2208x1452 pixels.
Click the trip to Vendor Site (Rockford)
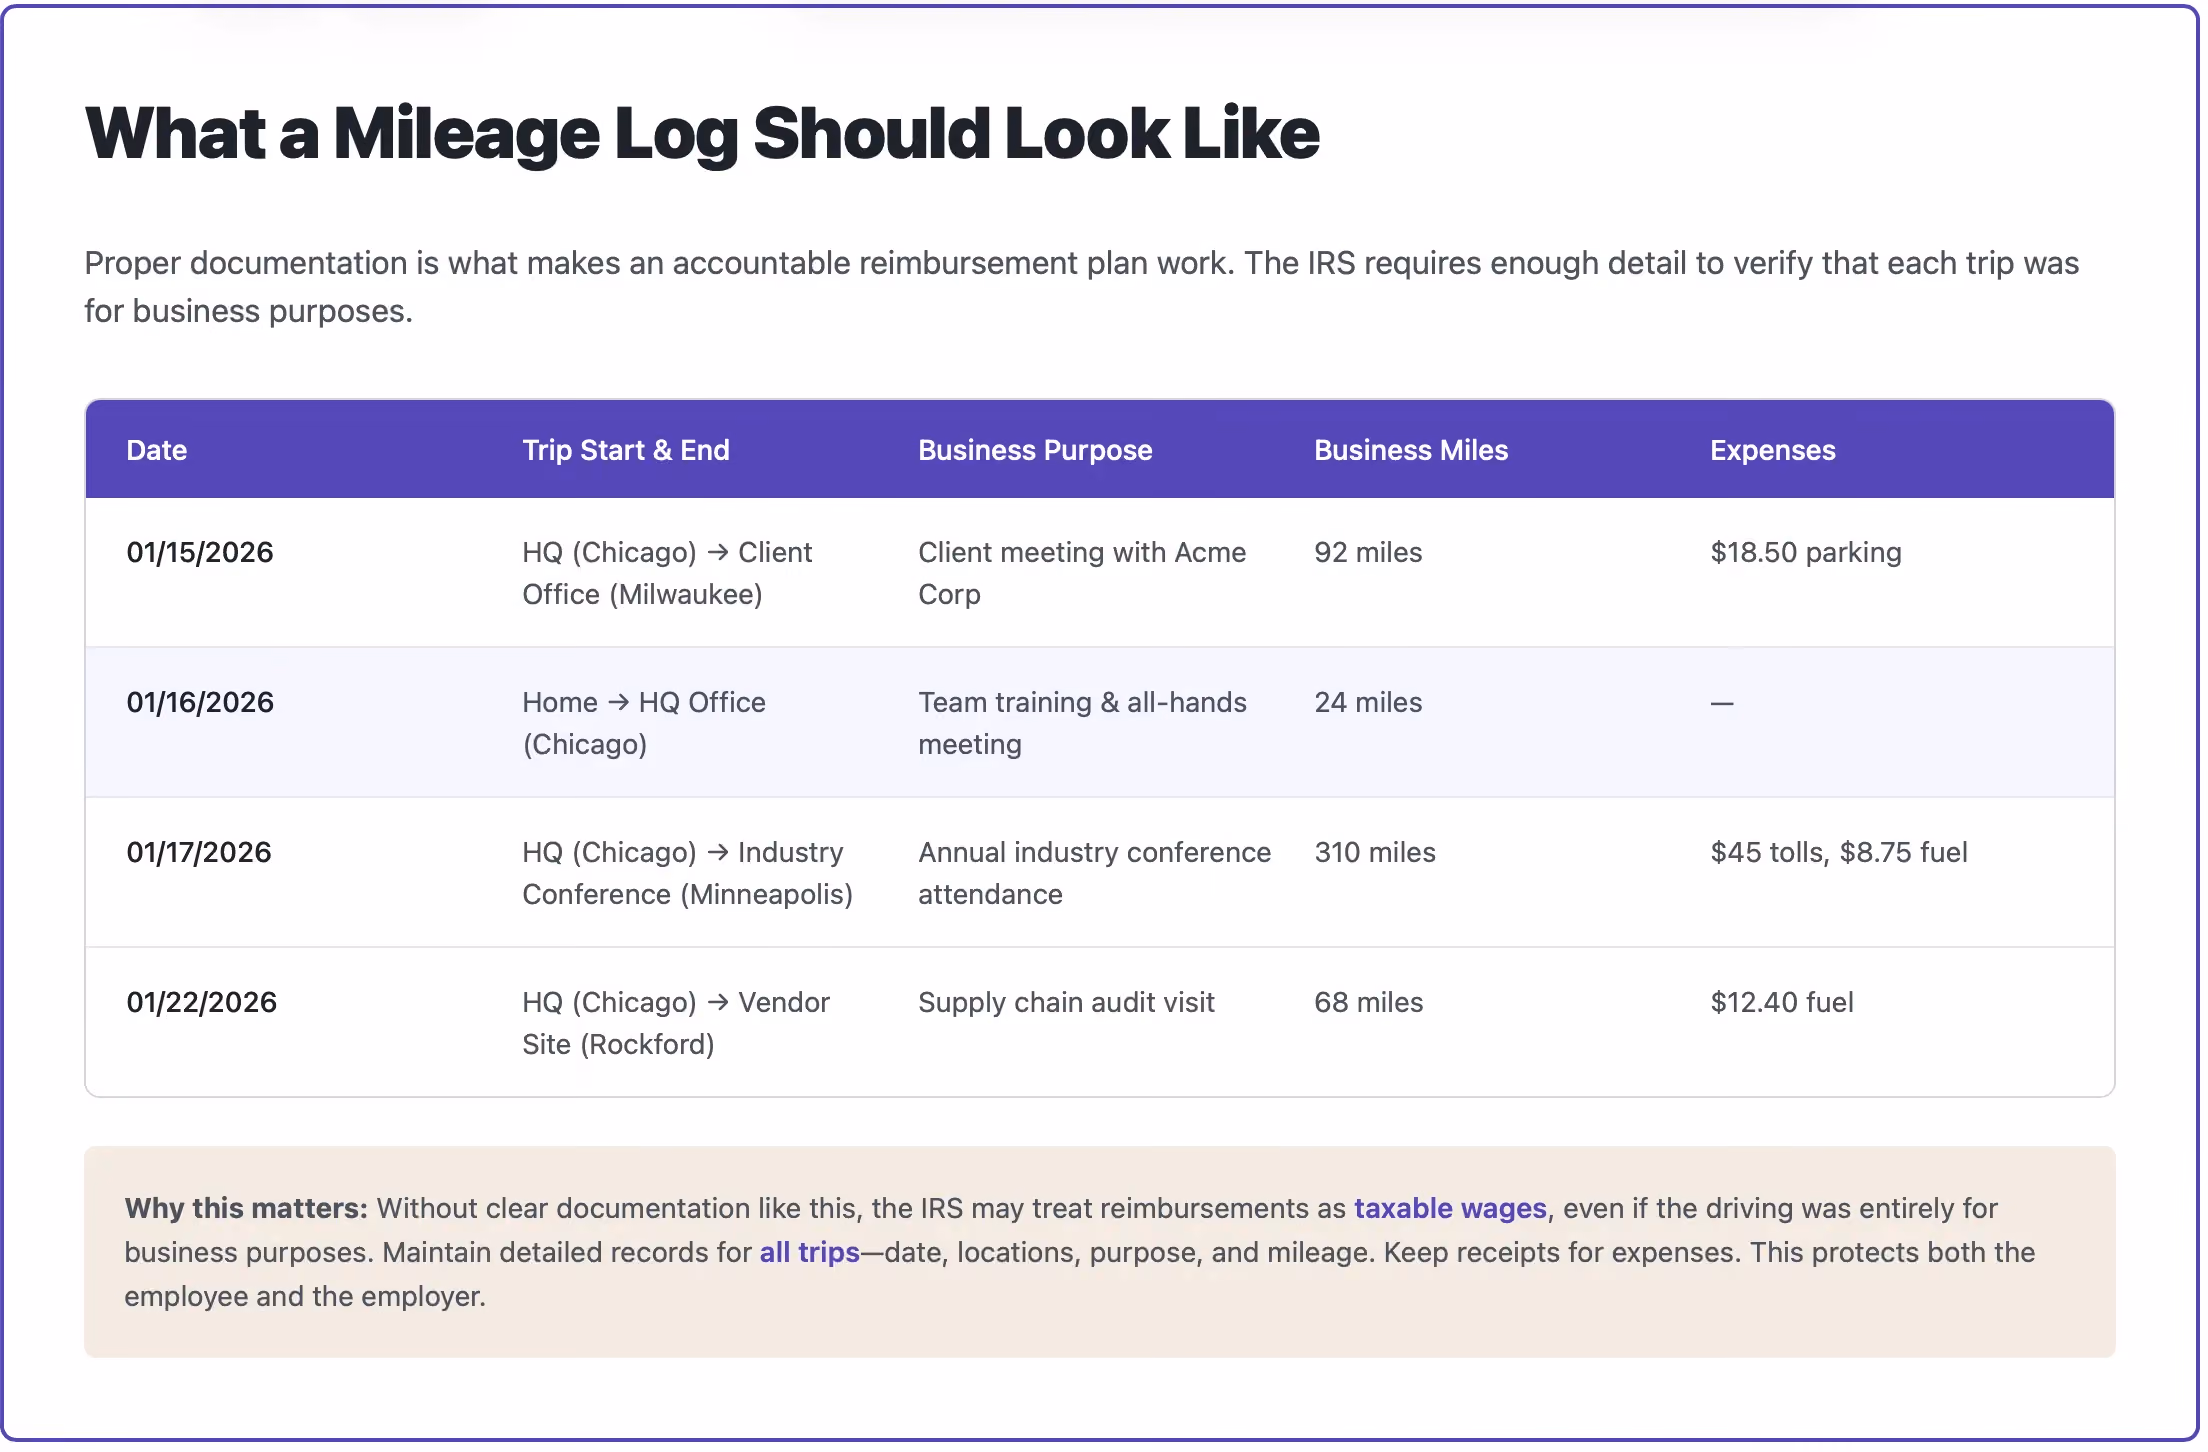(676, 1023)
